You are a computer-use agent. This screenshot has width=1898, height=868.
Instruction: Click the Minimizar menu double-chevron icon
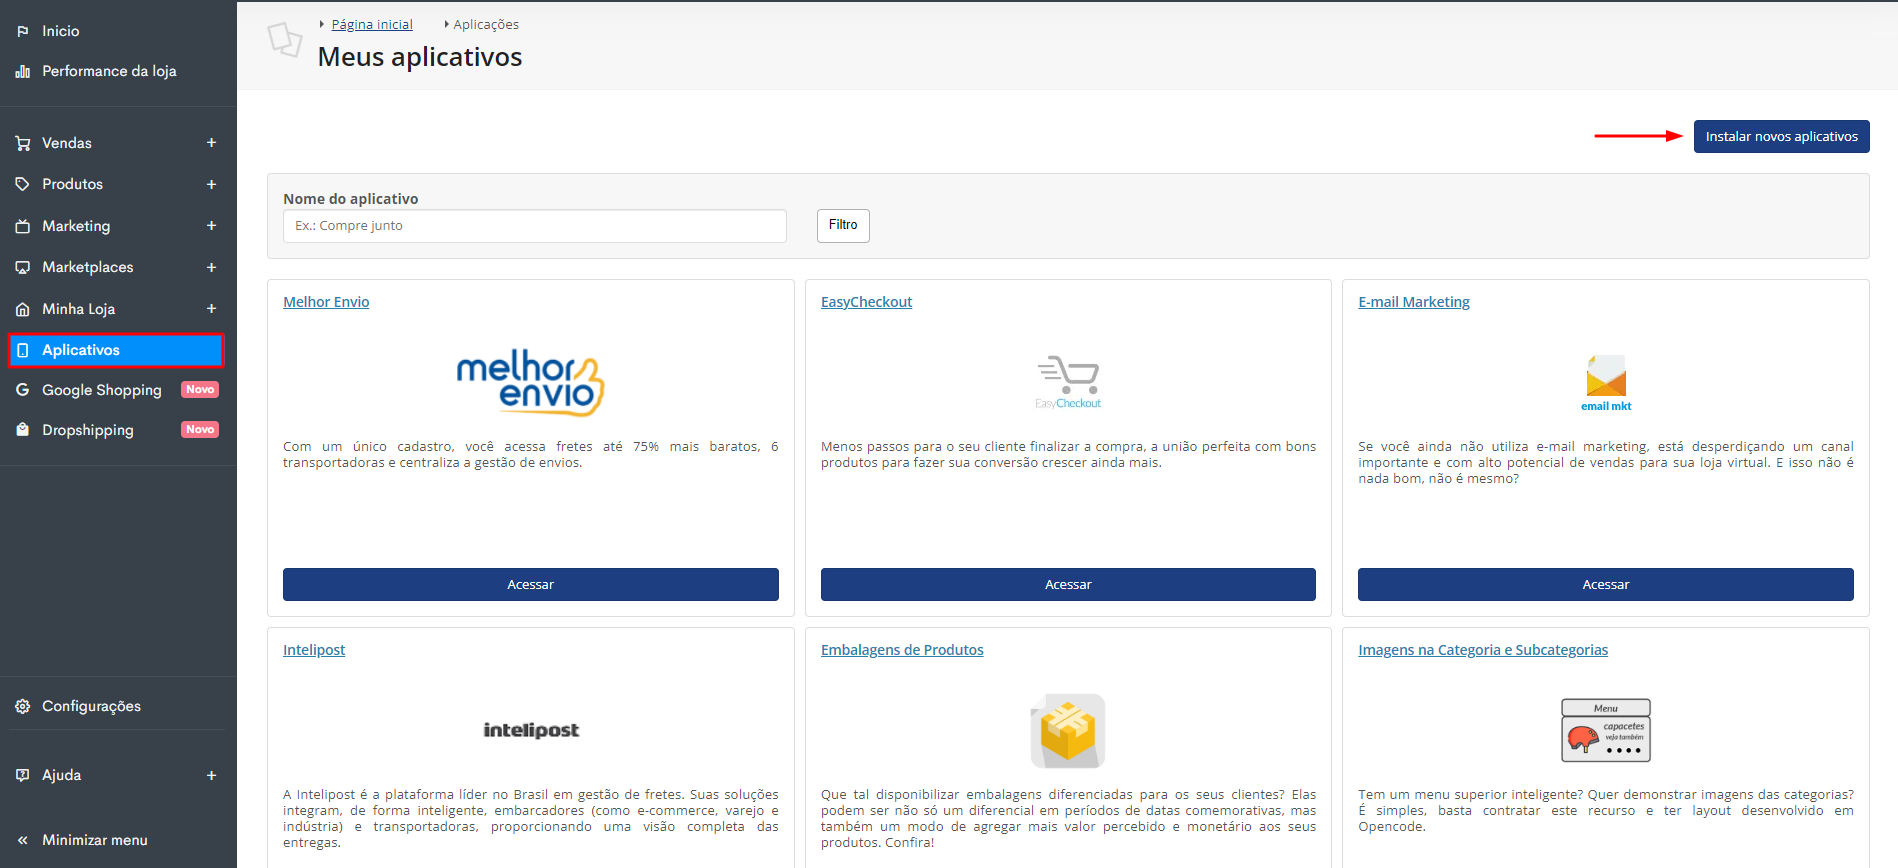pyautogui.click(x=23, y=840)
